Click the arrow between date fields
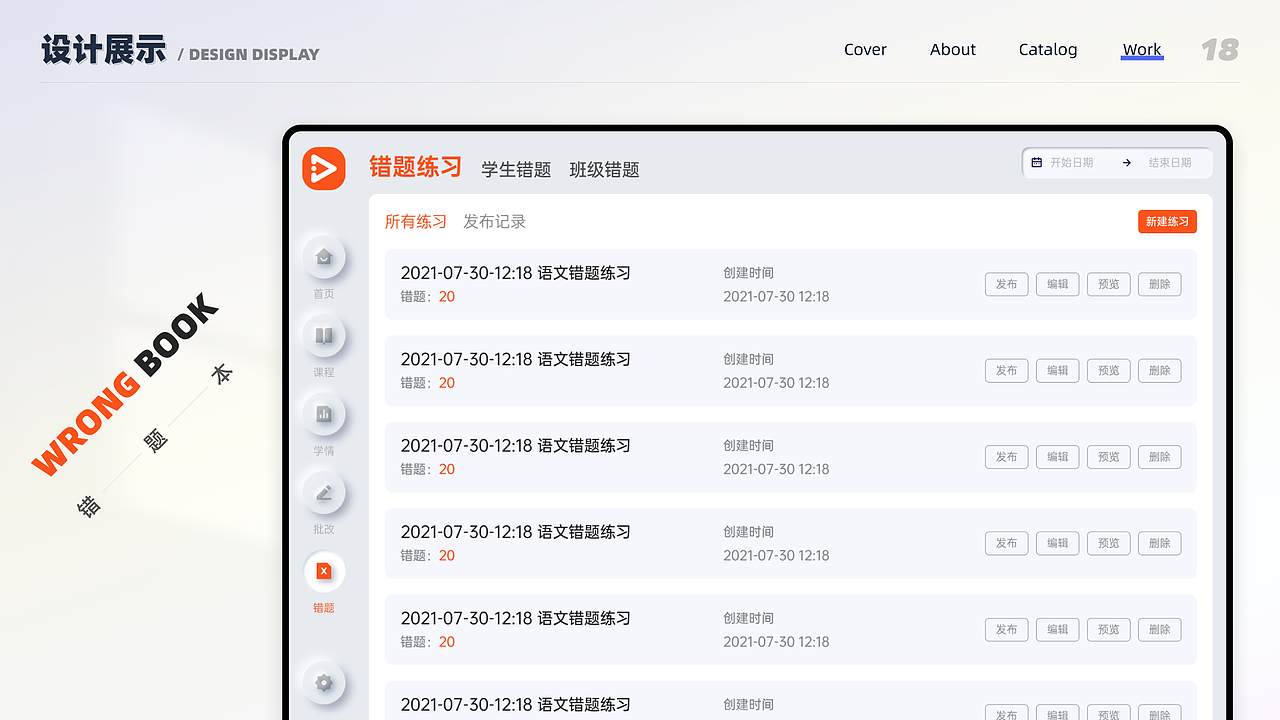This screenshot has width=1280, height=720. [1127, 162]
